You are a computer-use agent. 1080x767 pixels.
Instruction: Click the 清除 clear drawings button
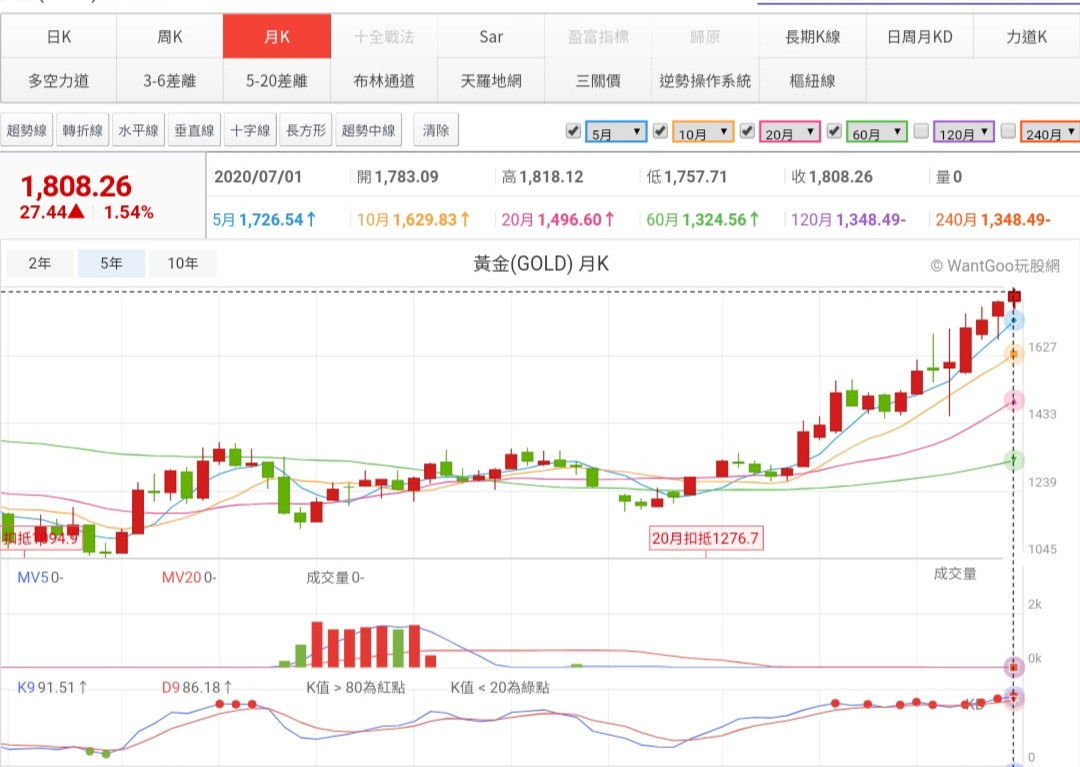[436, 131]
